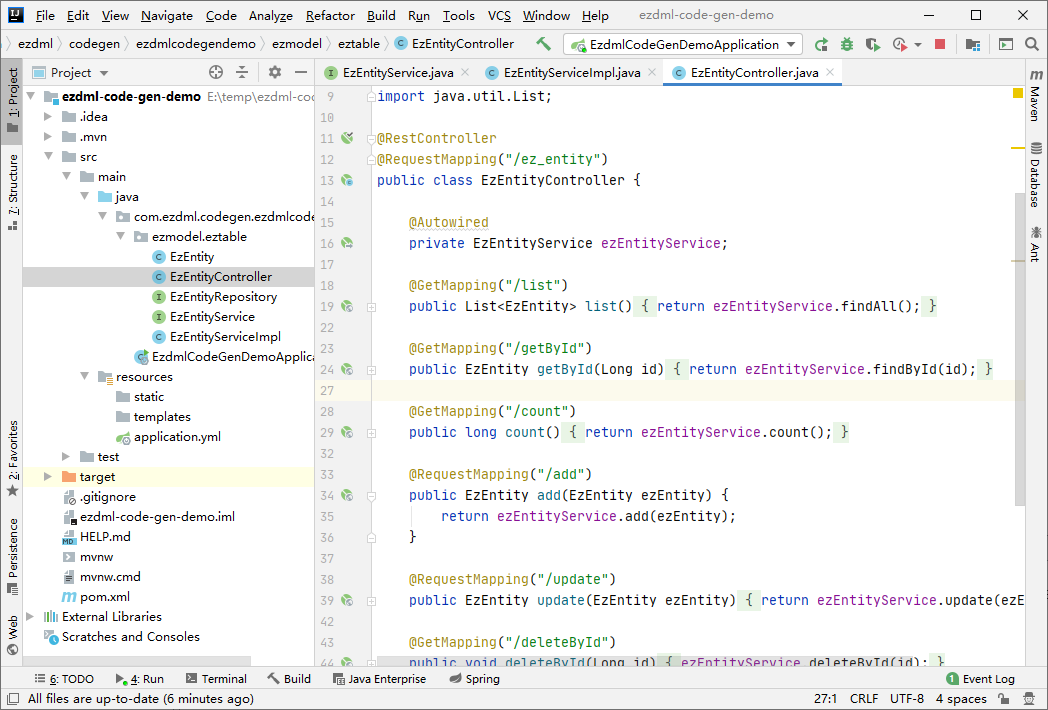Open Java Enterprise tool window

coord(379,679)
